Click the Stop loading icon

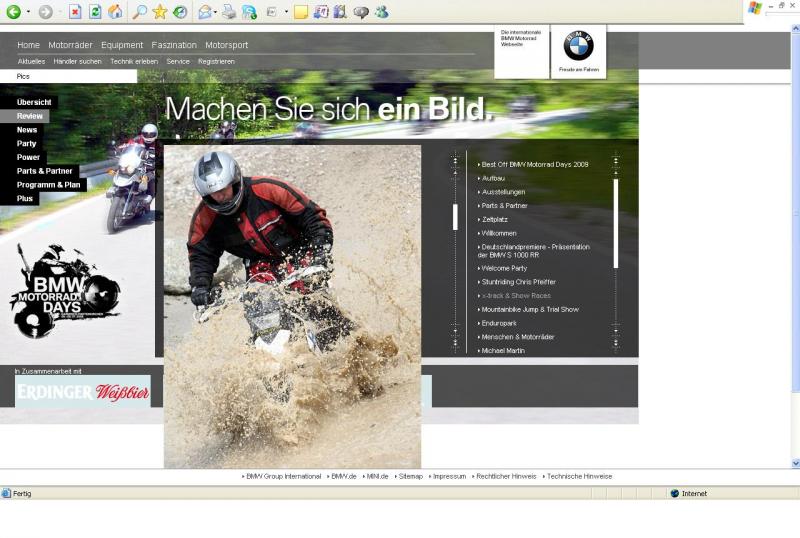click(75, 12)
